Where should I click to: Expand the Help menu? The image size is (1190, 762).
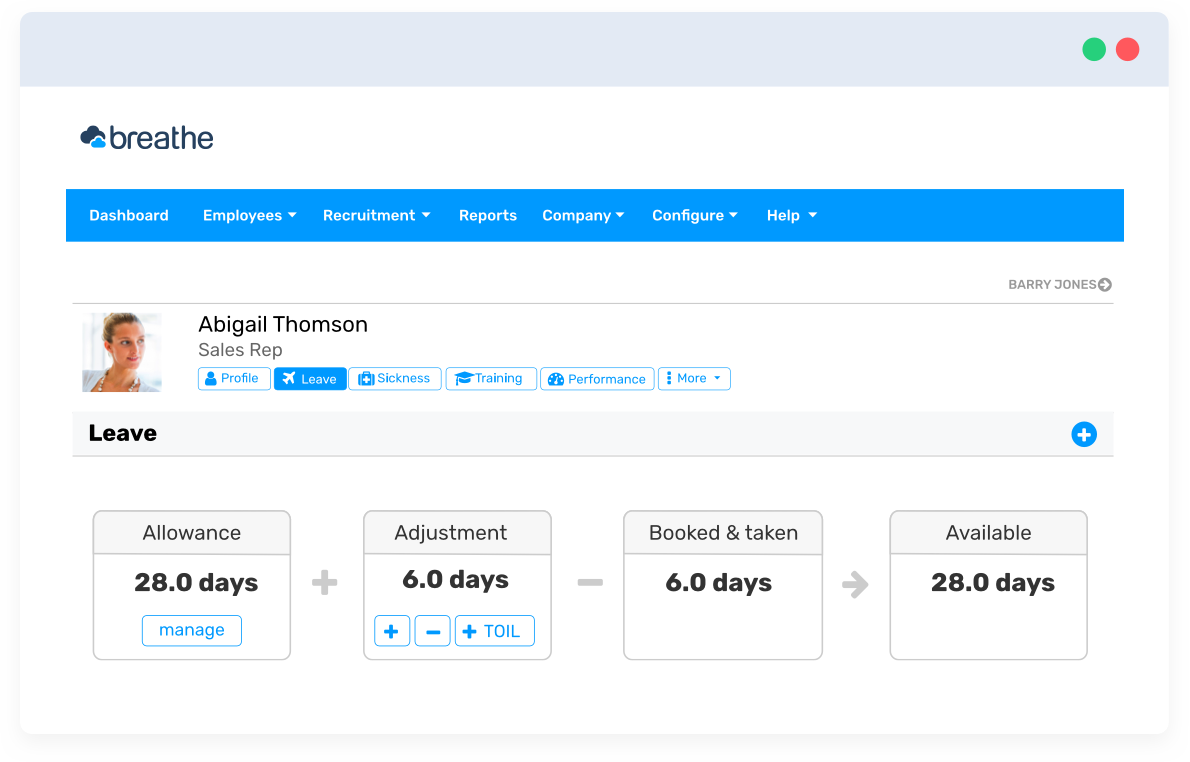(791, 216)
